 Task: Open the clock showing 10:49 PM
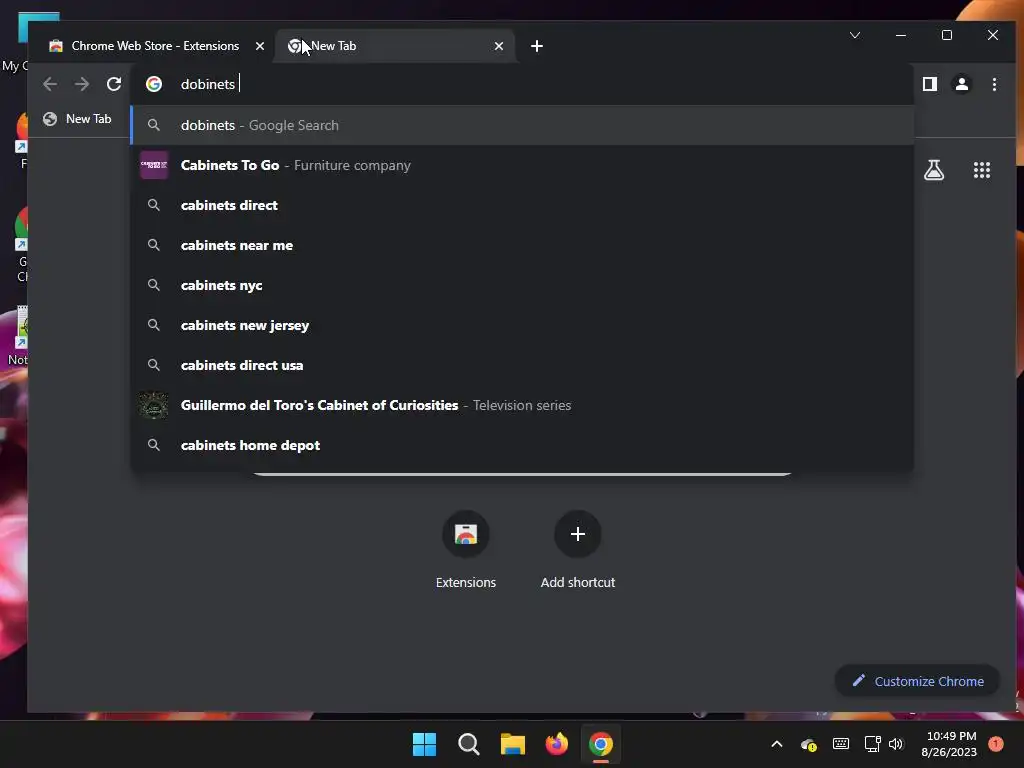pyautogui.click(x=949, y=744)
